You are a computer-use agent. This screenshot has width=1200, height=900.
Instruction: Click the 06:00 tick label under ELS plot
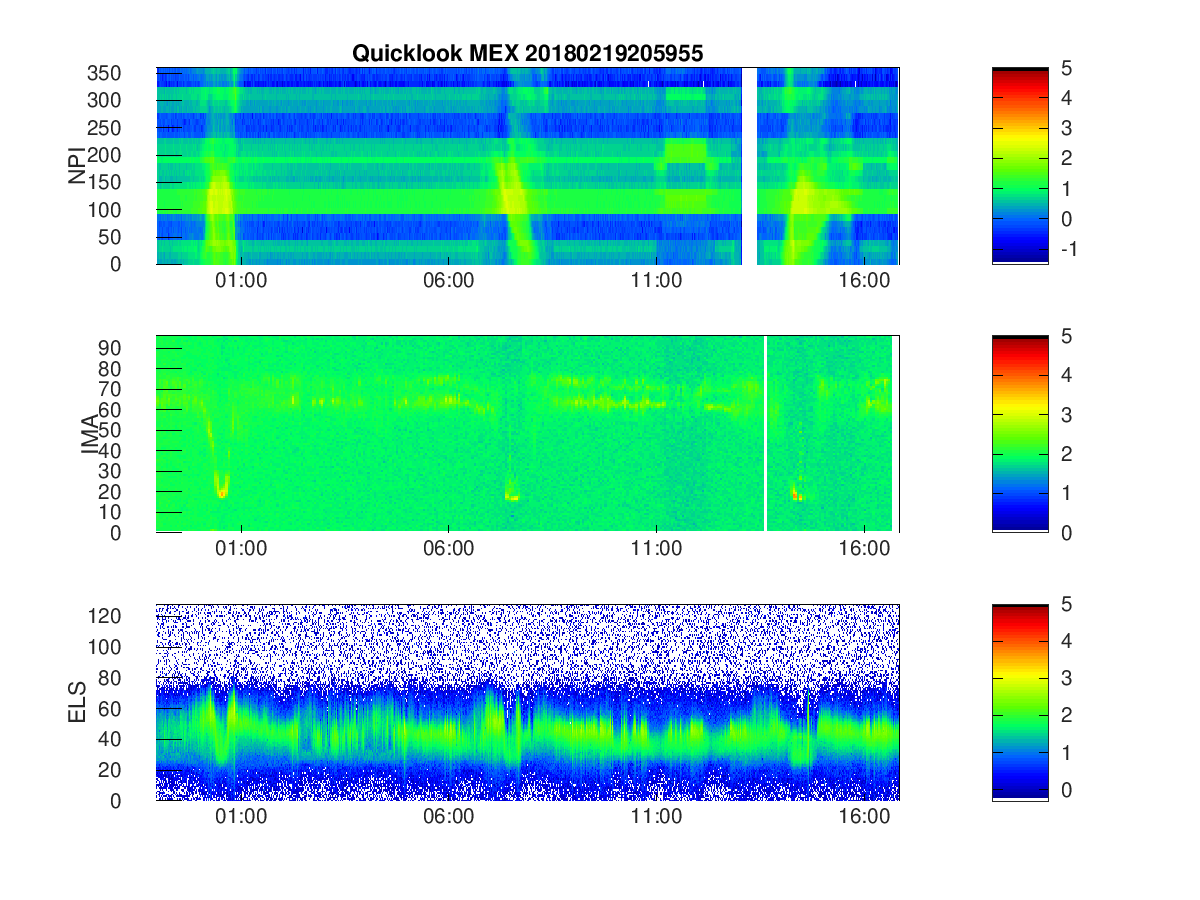(449, 818)
